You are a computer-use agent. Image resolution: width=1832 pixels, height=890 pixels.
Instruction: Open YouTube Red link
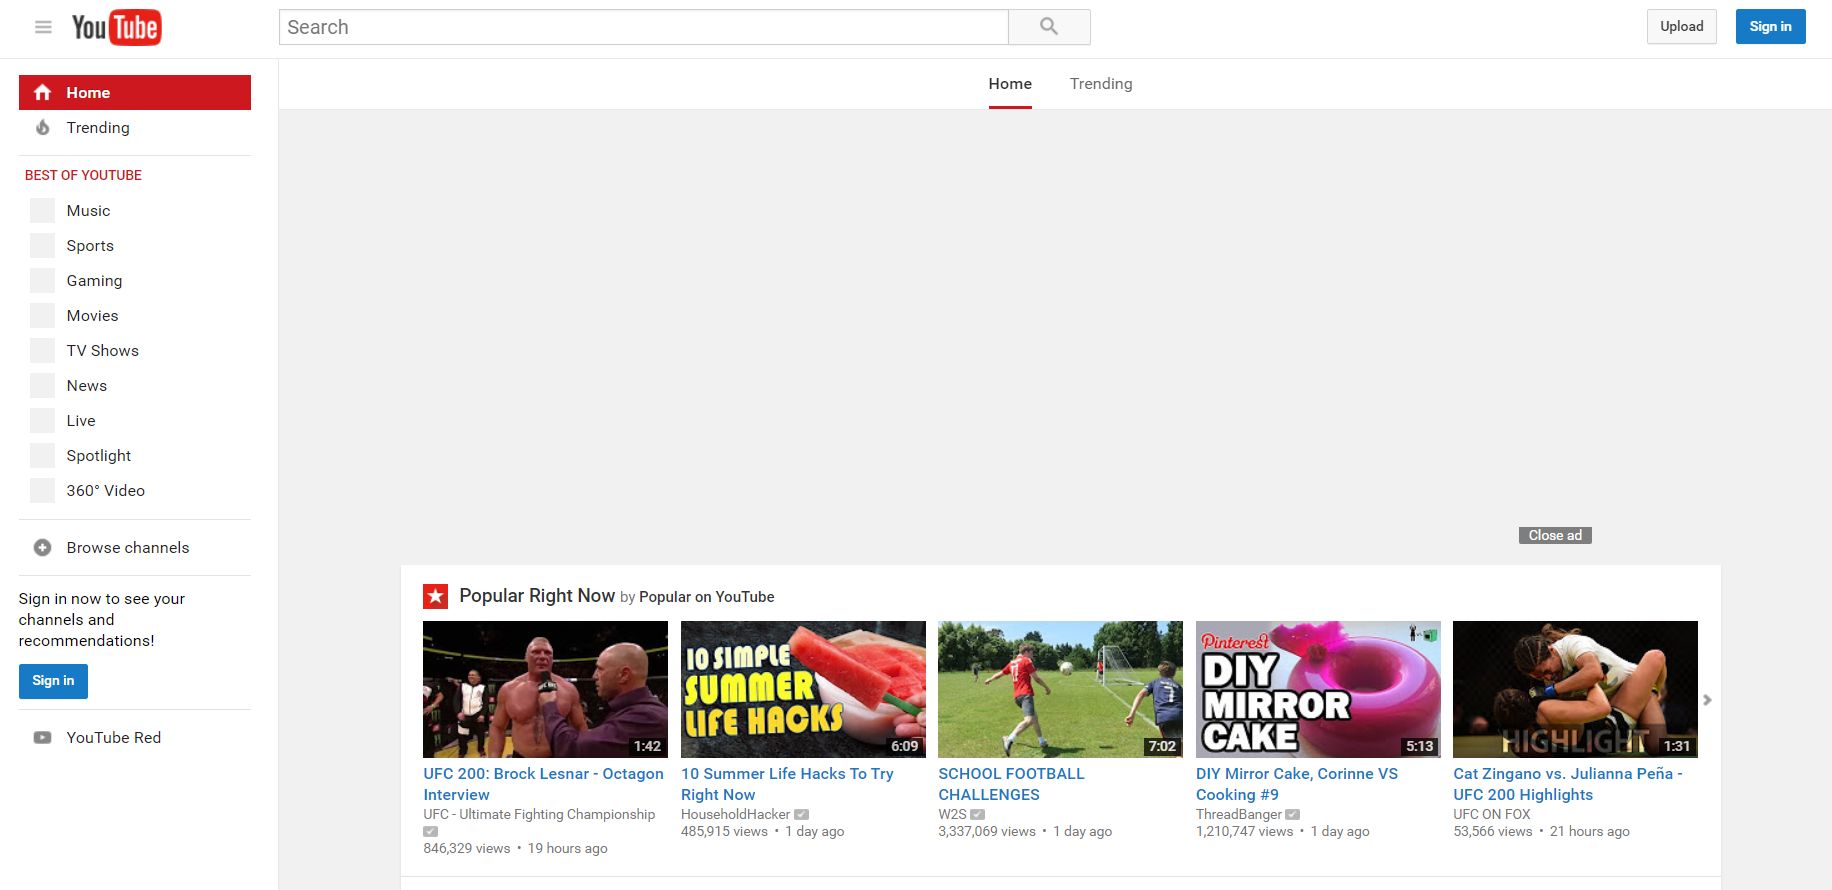click(x=114, y=738)
